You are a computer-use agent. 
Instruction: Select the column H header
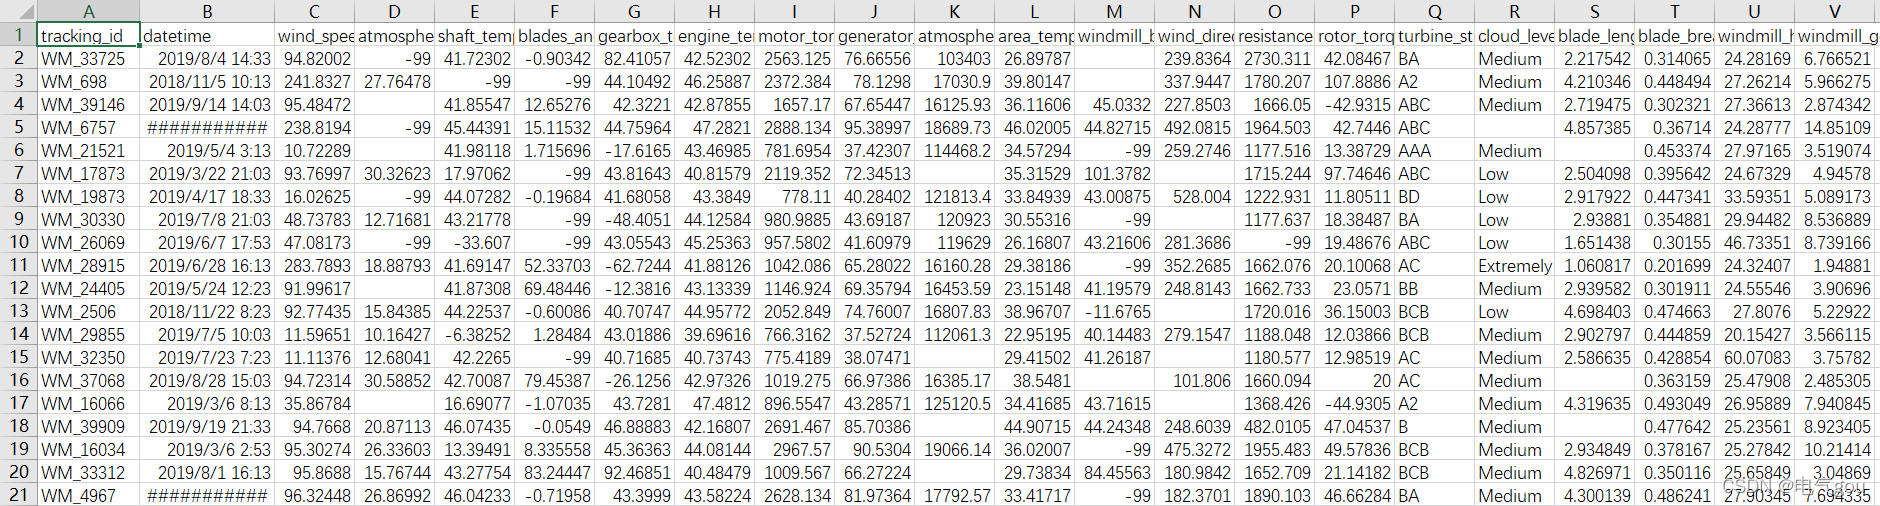[x=714, y=12]
